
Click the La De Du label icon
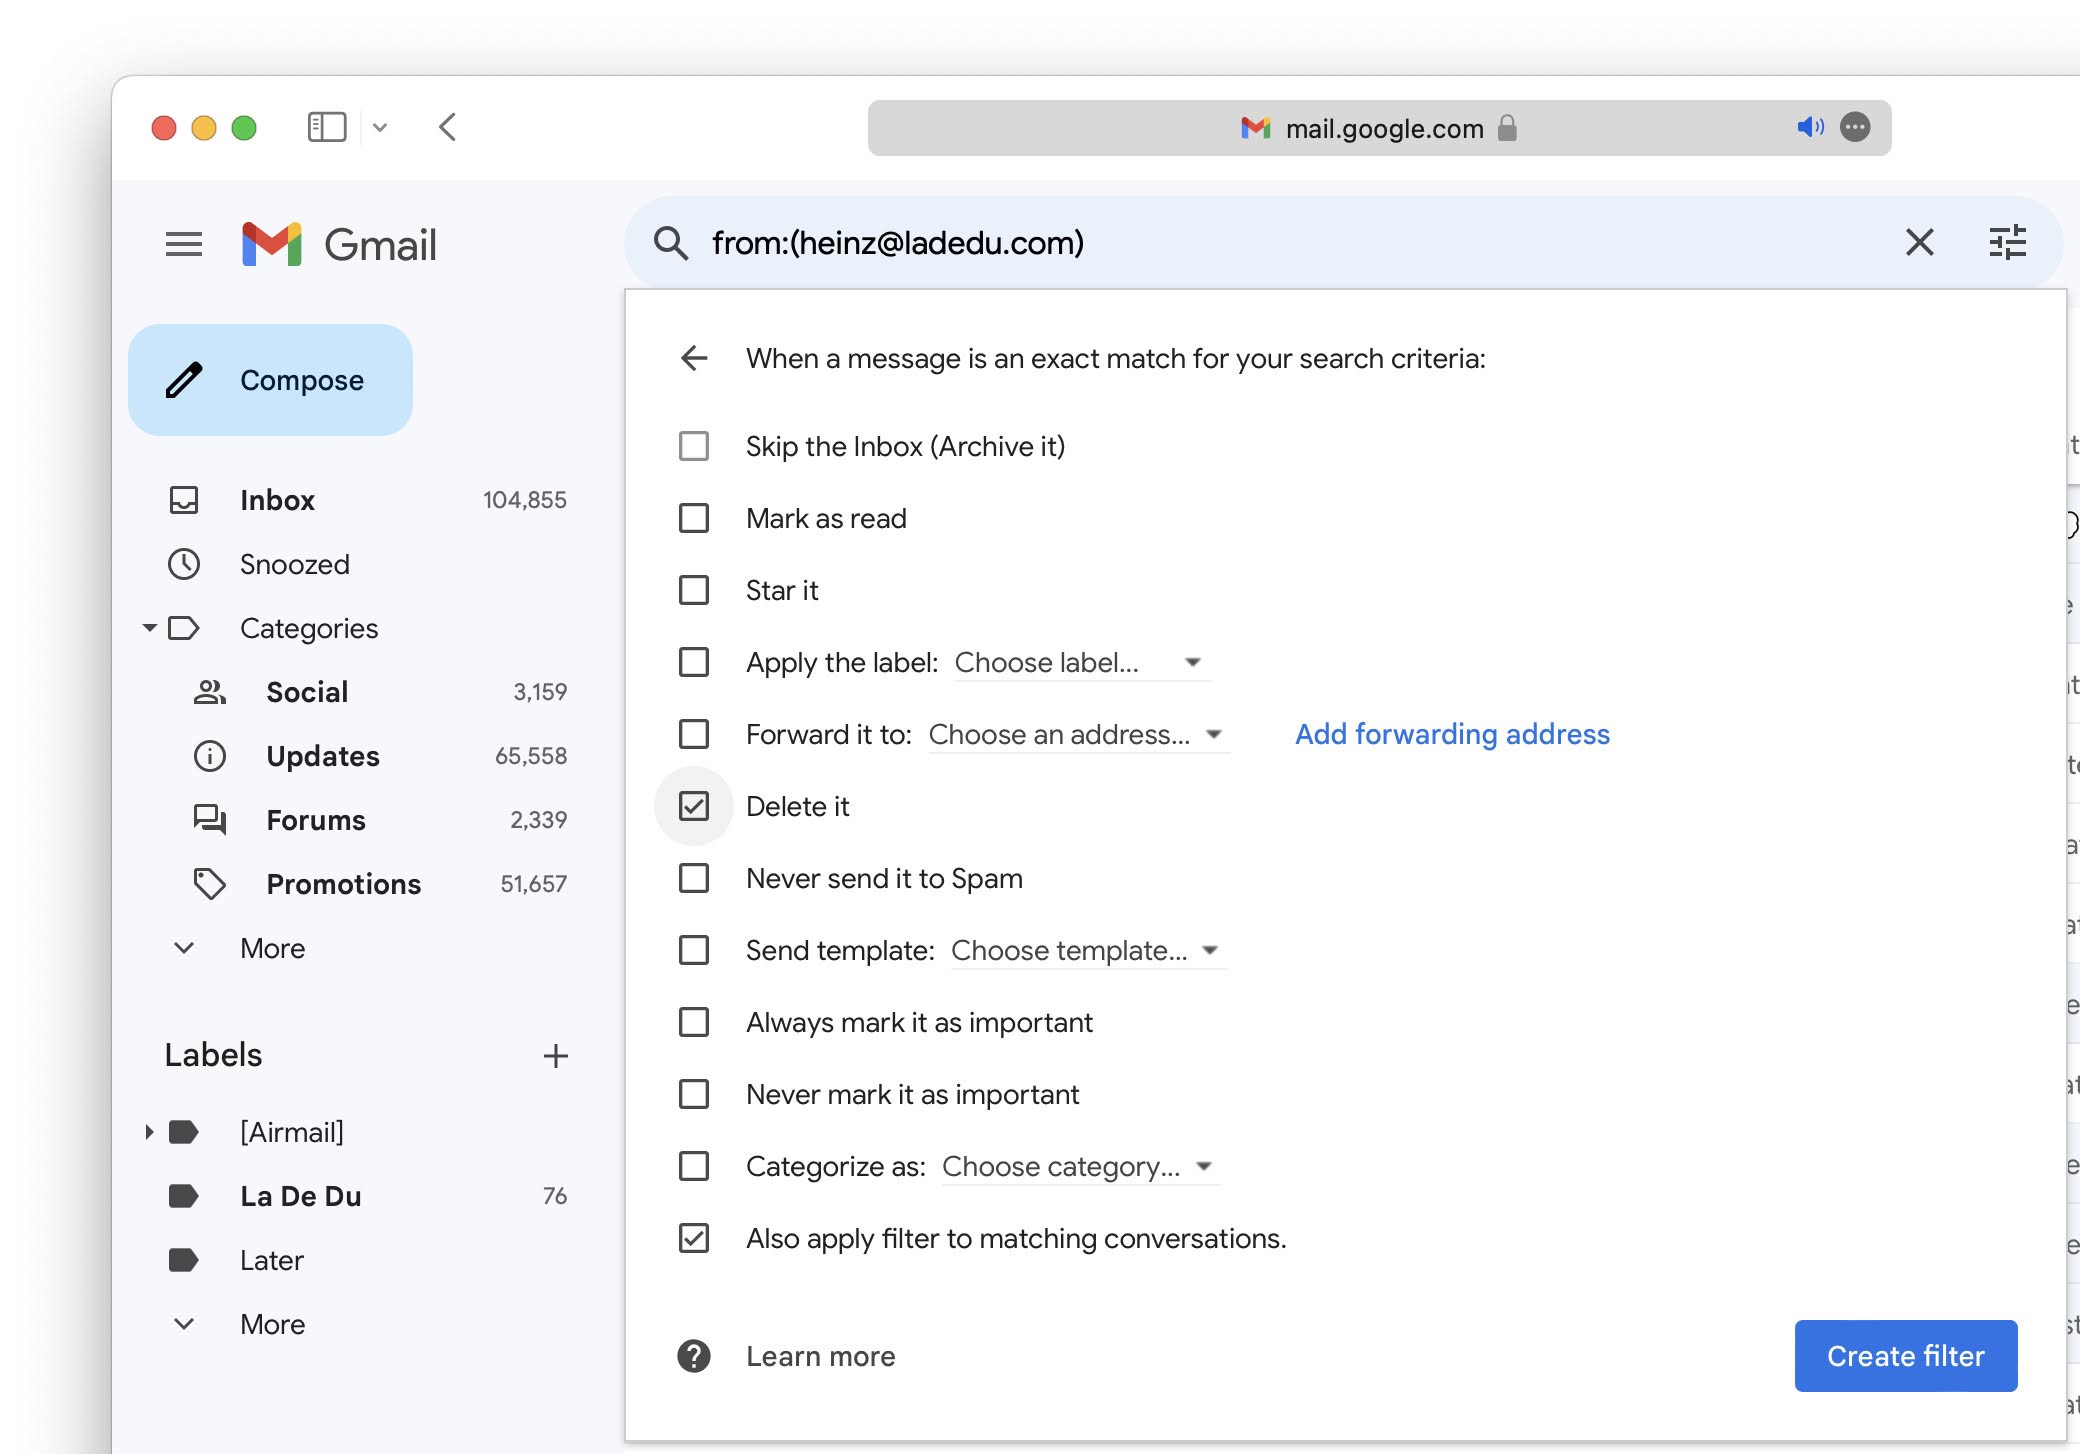click(184, 1196)
